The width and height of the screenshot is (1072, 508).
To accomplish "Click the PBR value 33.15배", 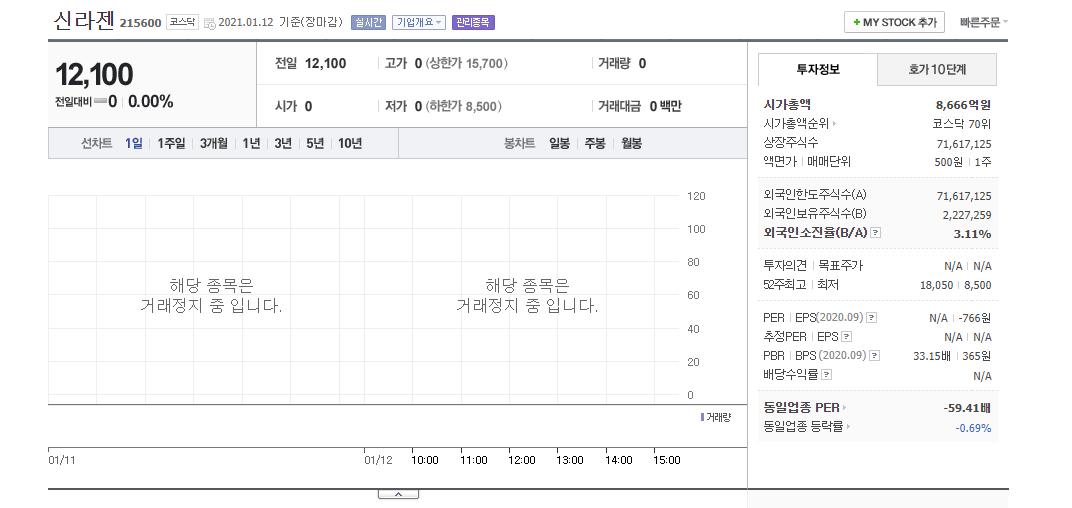I will click(x=931, y=356).
